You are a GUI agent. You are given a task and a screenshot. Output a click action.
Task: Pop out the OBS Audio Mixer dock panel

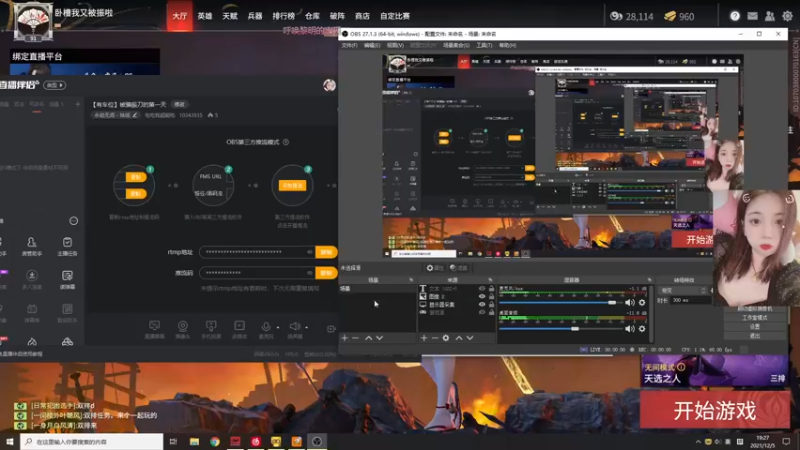tap(649, 280)
